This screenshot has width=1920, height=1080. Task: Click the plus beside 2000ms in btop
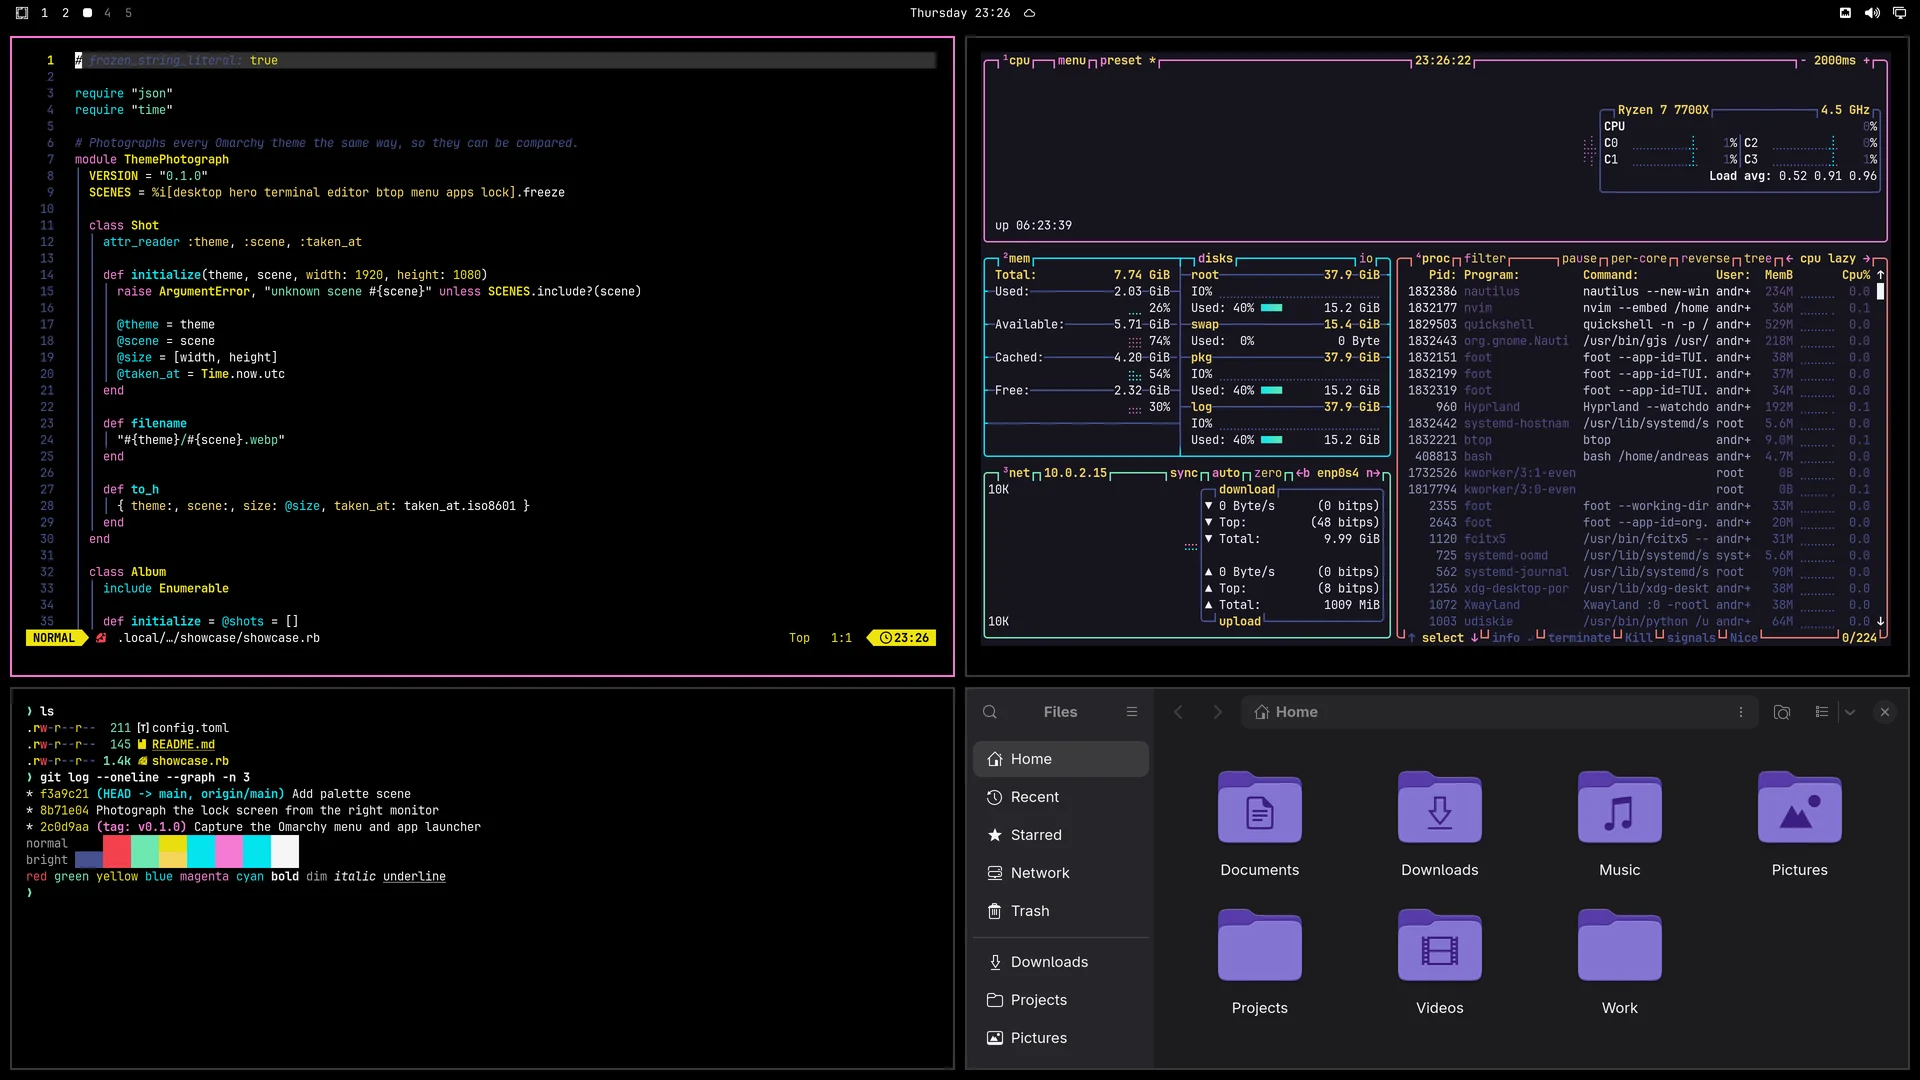point(1866,61)
